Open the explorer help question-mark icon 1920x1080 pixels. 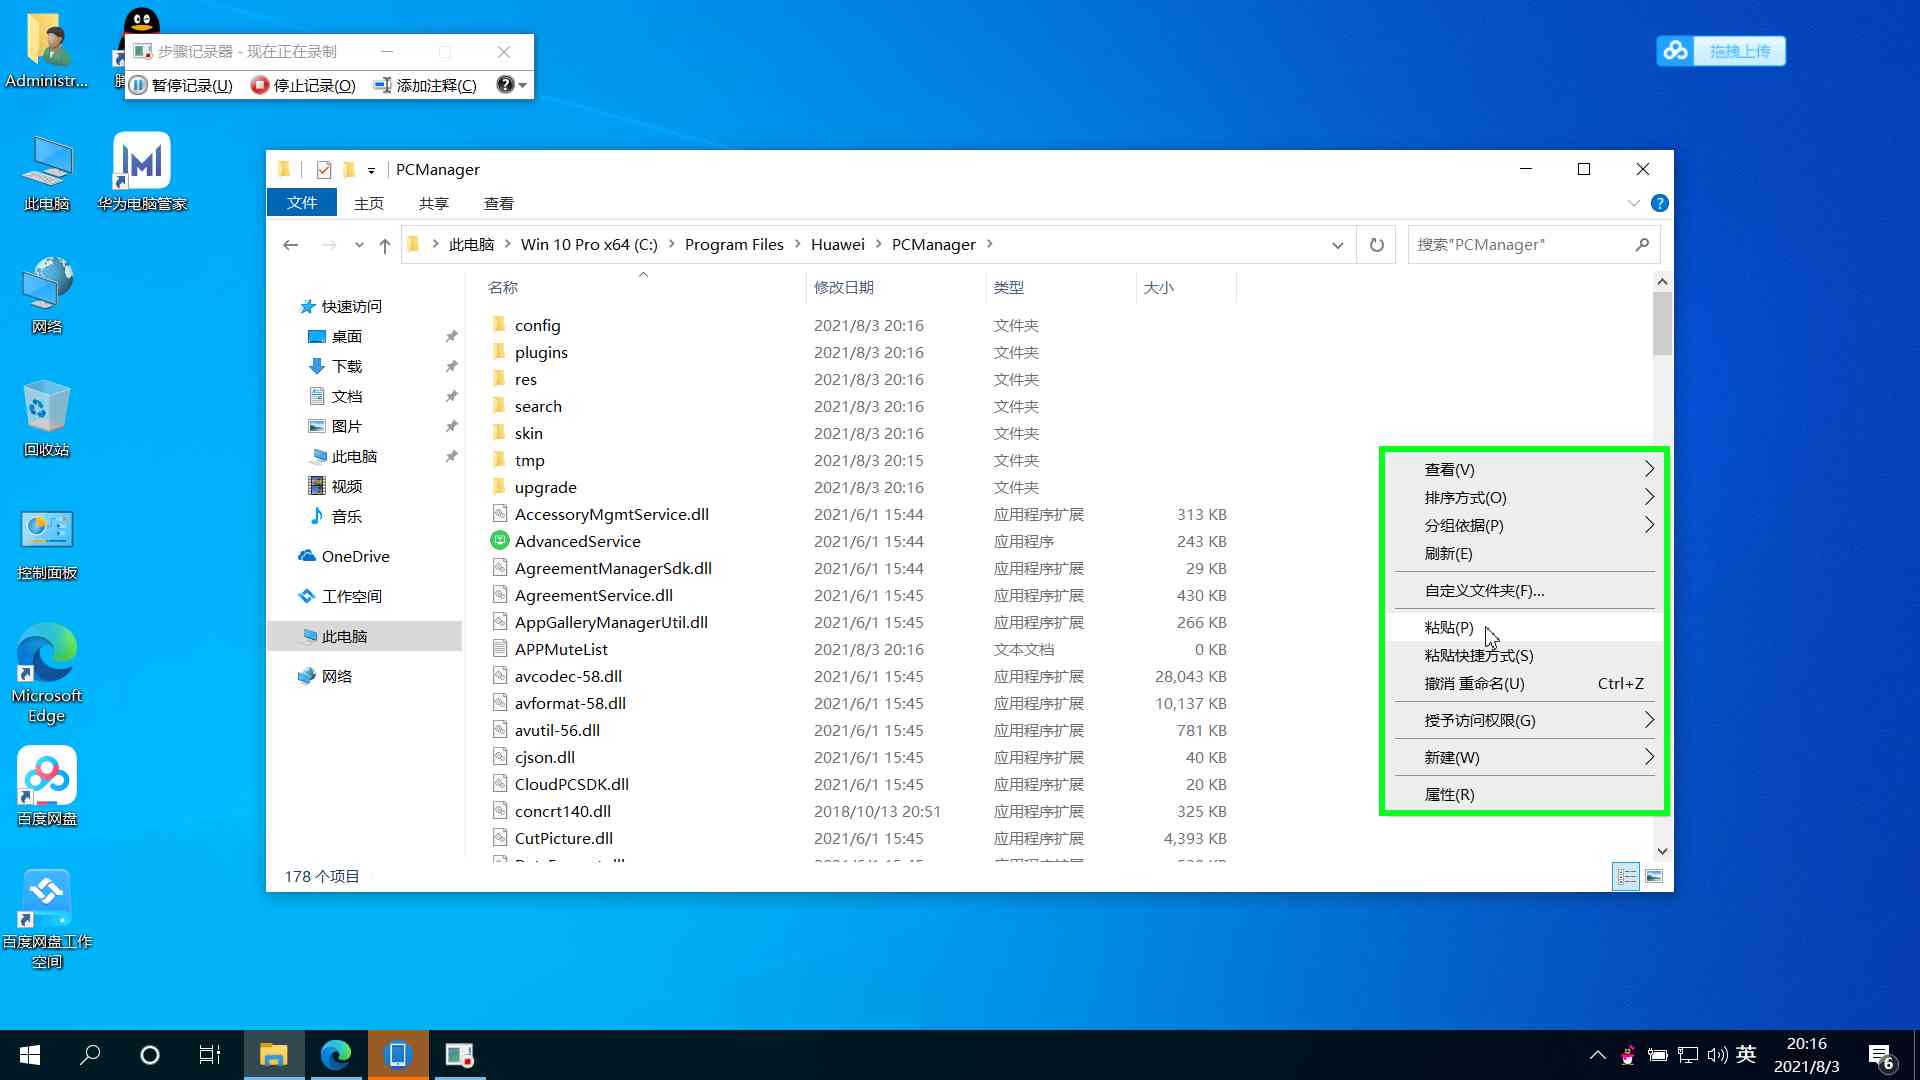(x=1660, y=203)
